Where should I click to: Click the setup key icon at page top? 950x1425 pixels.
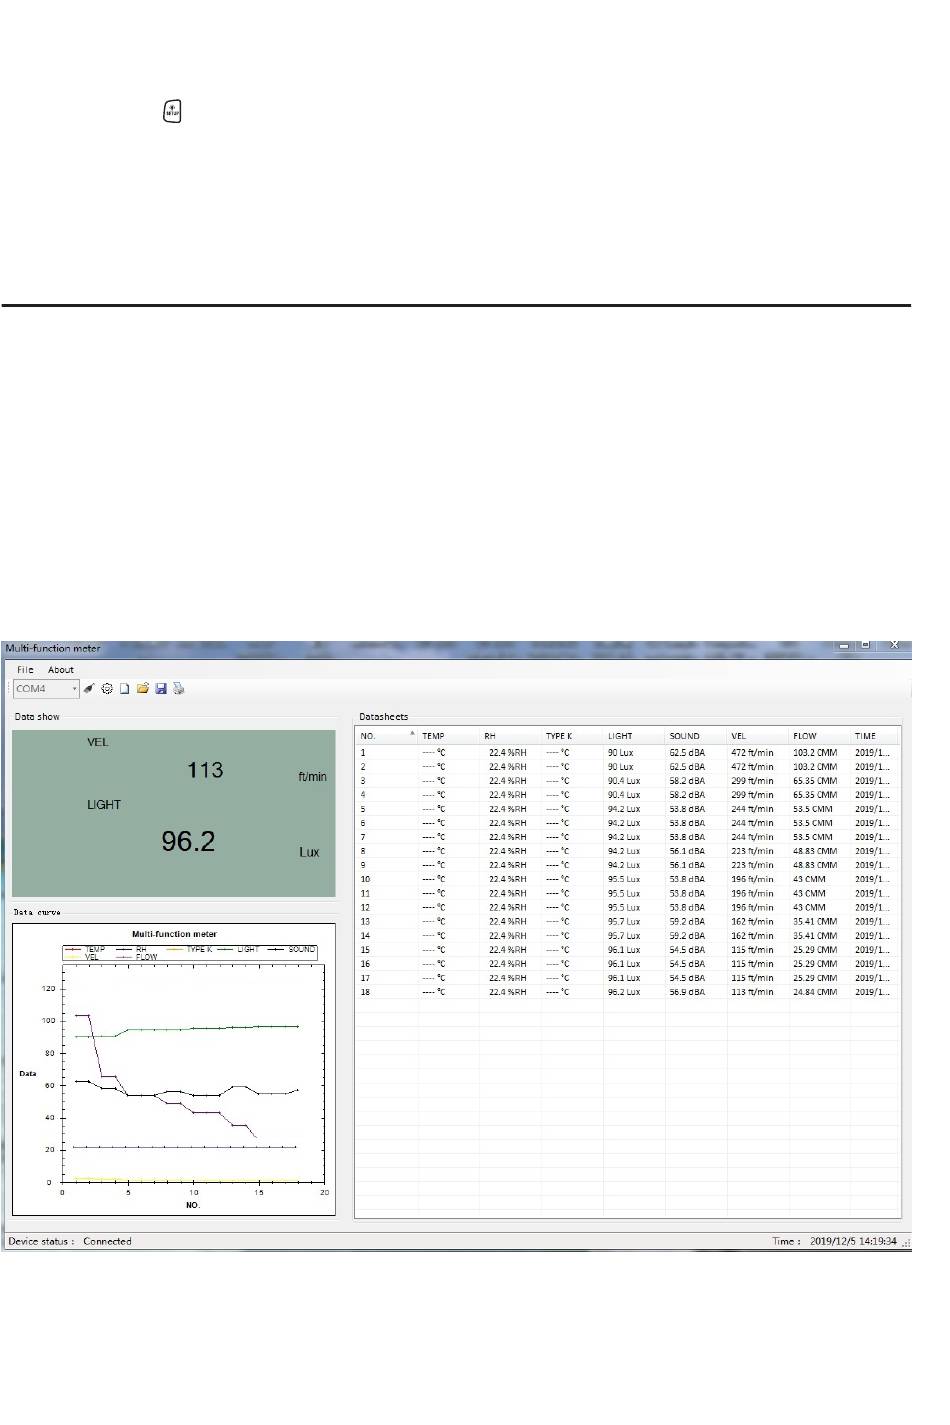[172, 112]
